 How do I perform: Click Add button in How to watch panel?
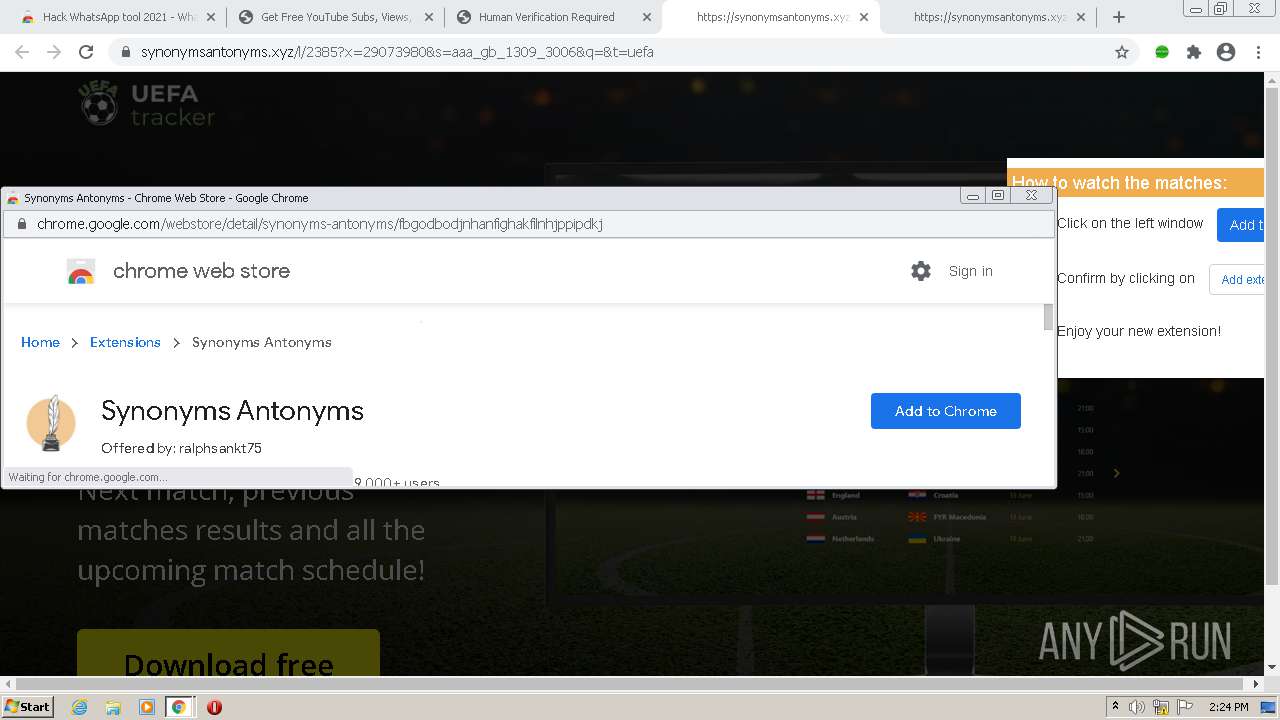point(1241,225)
